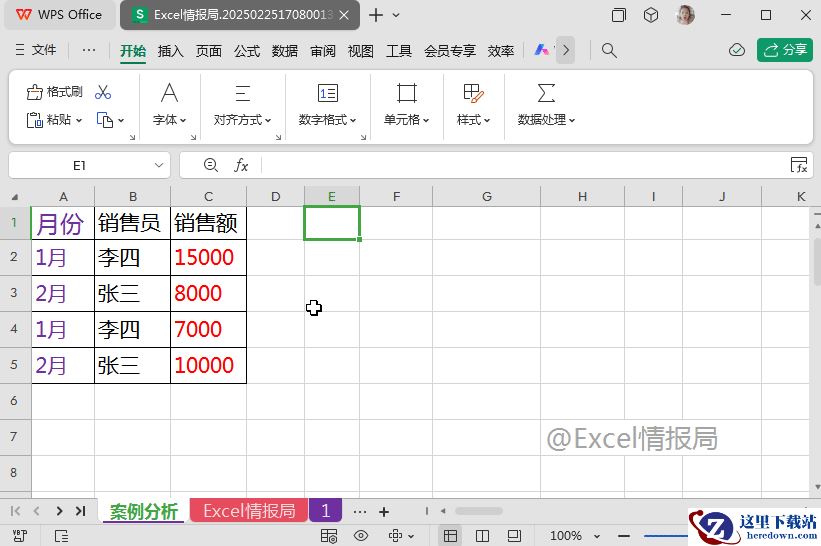821x546 pixels.
Task: Open the Cells (单元格) icon
Action: [x=406, y=93]
